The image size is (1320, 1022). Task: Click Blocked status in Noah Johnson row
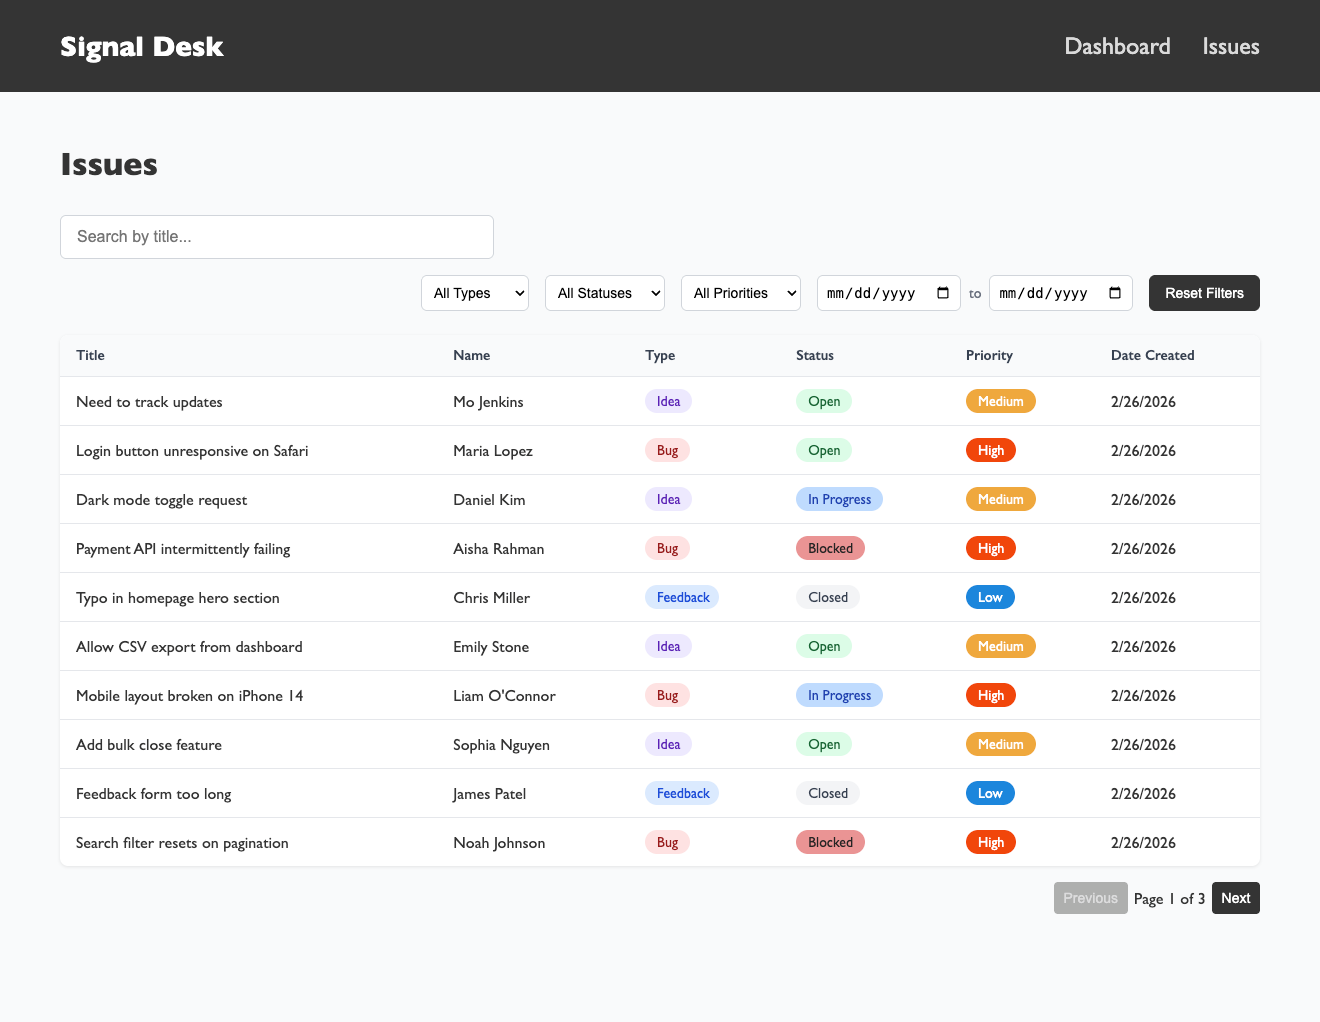pos(830,842)
